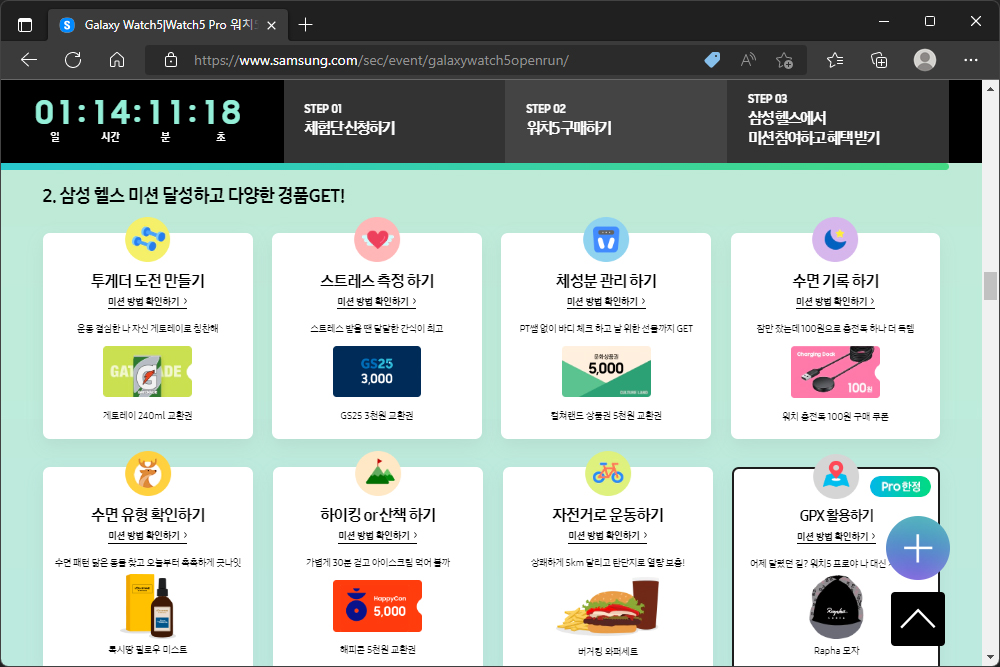
Task: Open a new browser tab
Action: click(x=305, y=25)
